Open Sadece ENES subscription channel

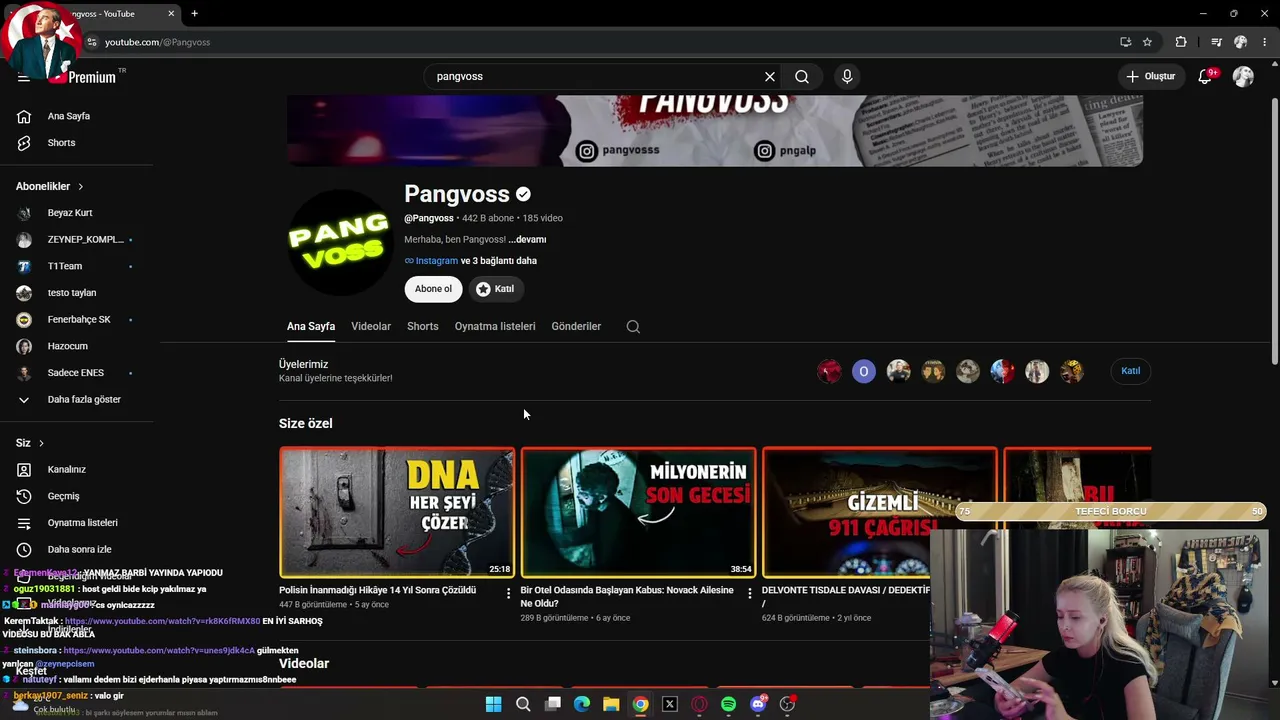click(x=76, y=373)
